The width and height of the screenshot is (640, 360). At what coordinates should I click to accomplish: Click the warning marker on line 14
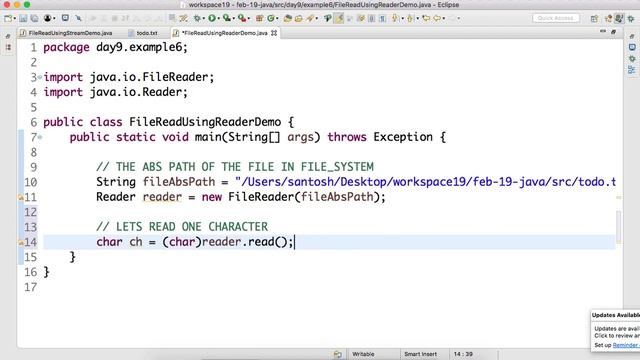pyautogui.click(x=21, y=242)
